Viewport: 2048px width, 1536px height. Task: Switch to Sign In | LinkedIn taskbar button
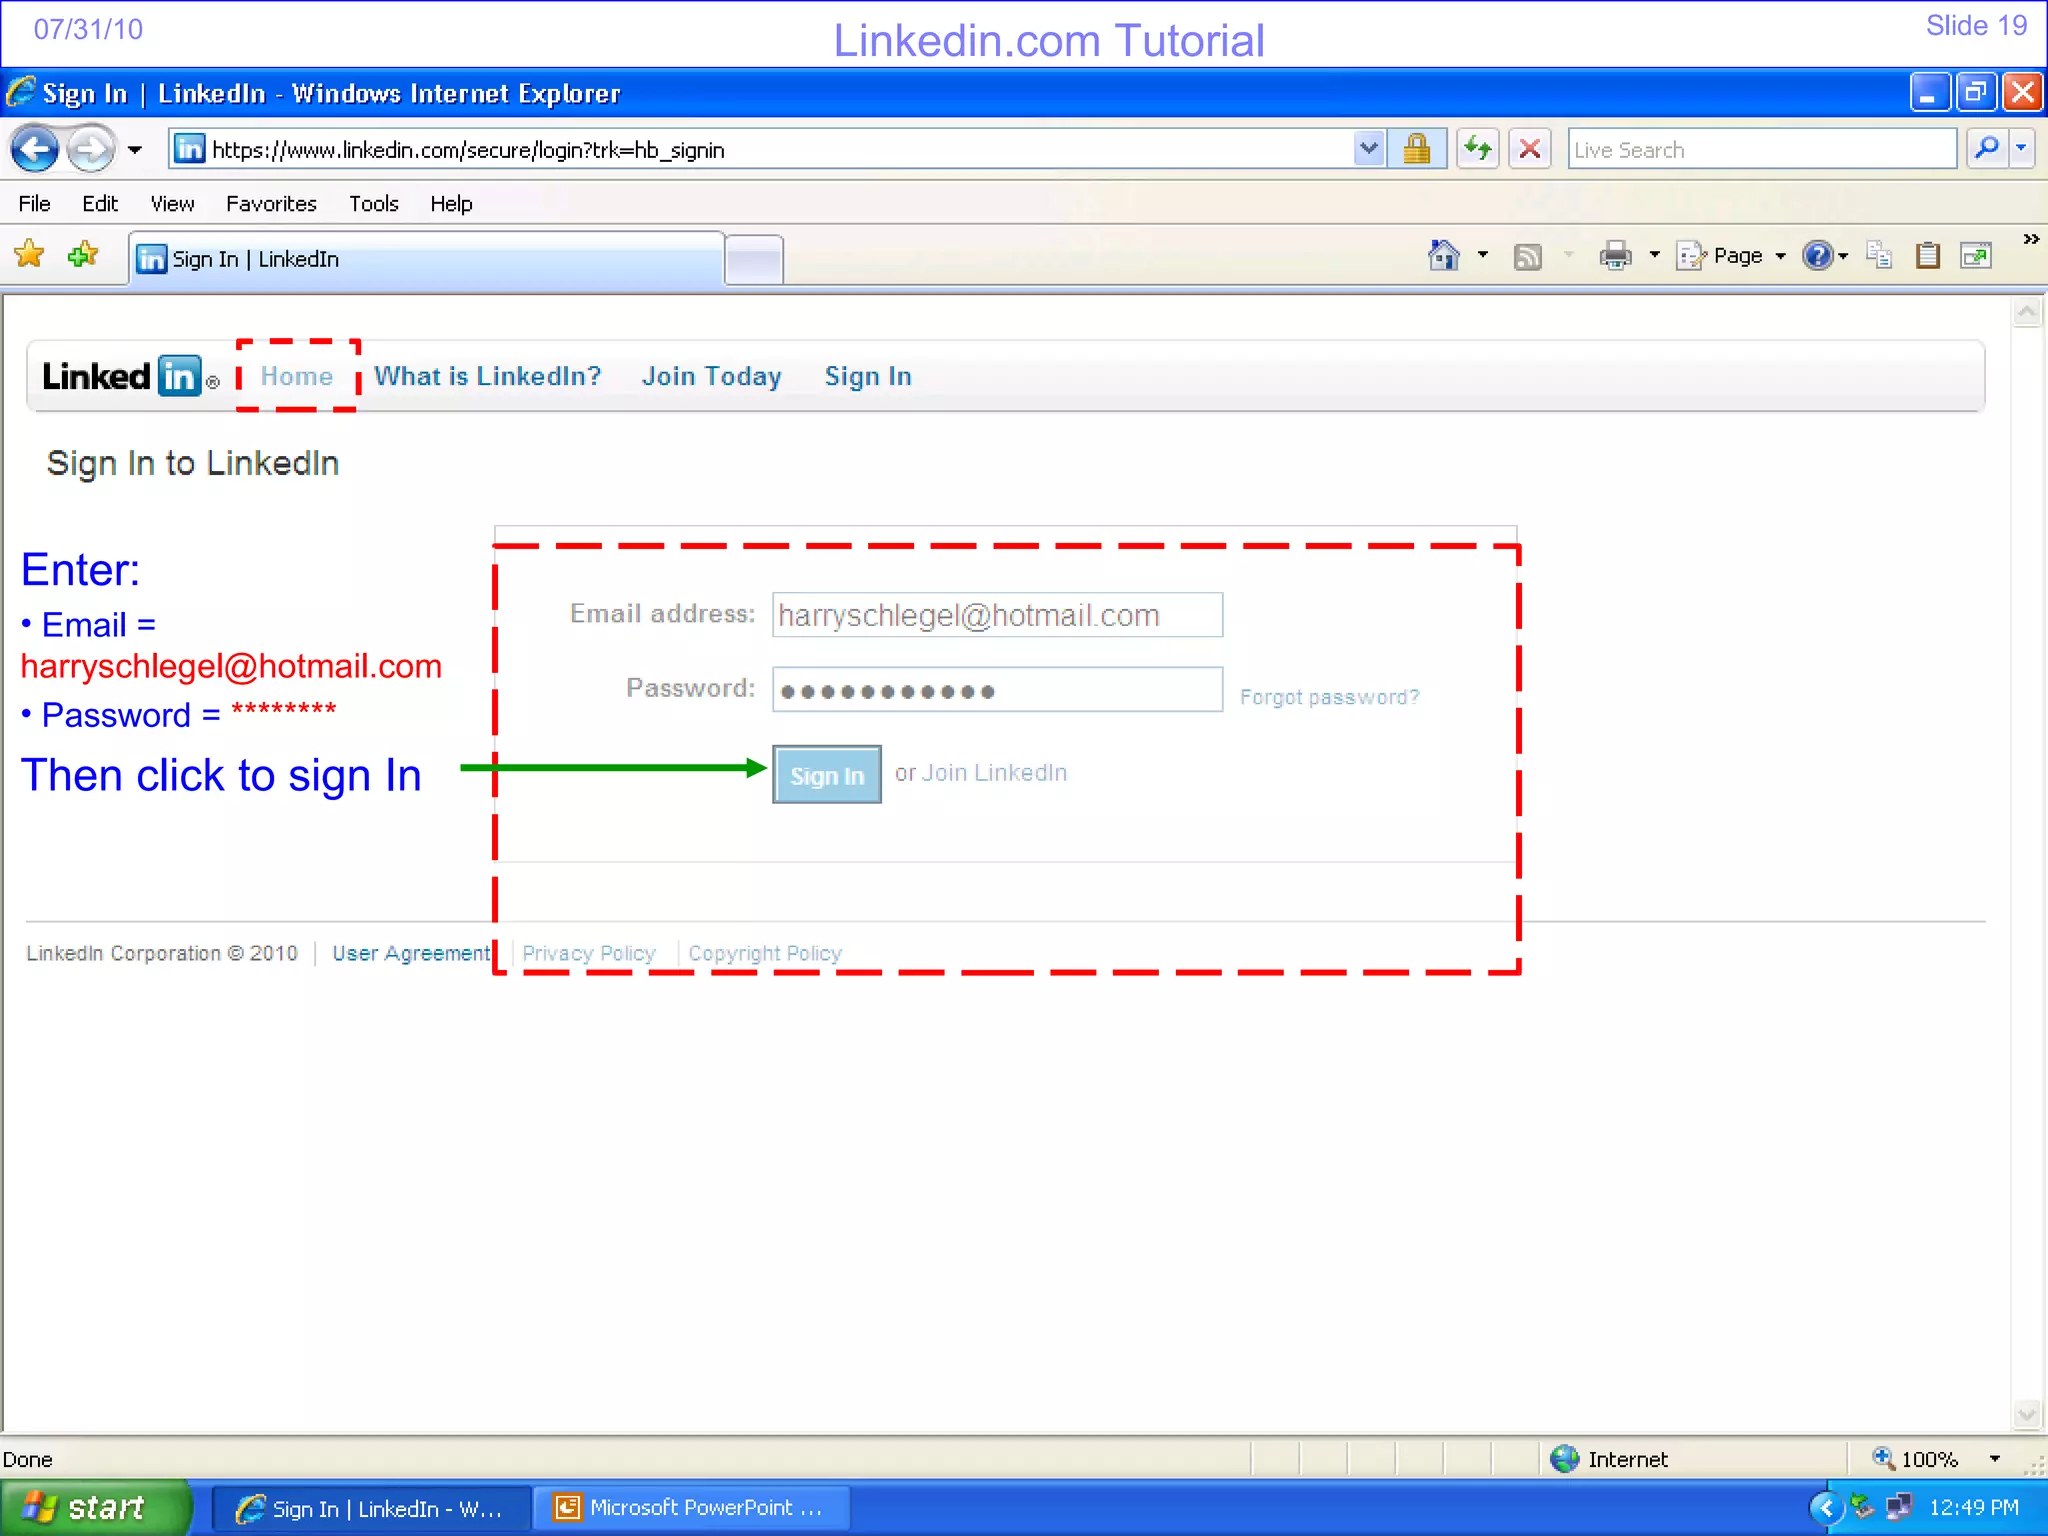point(371,1508)
